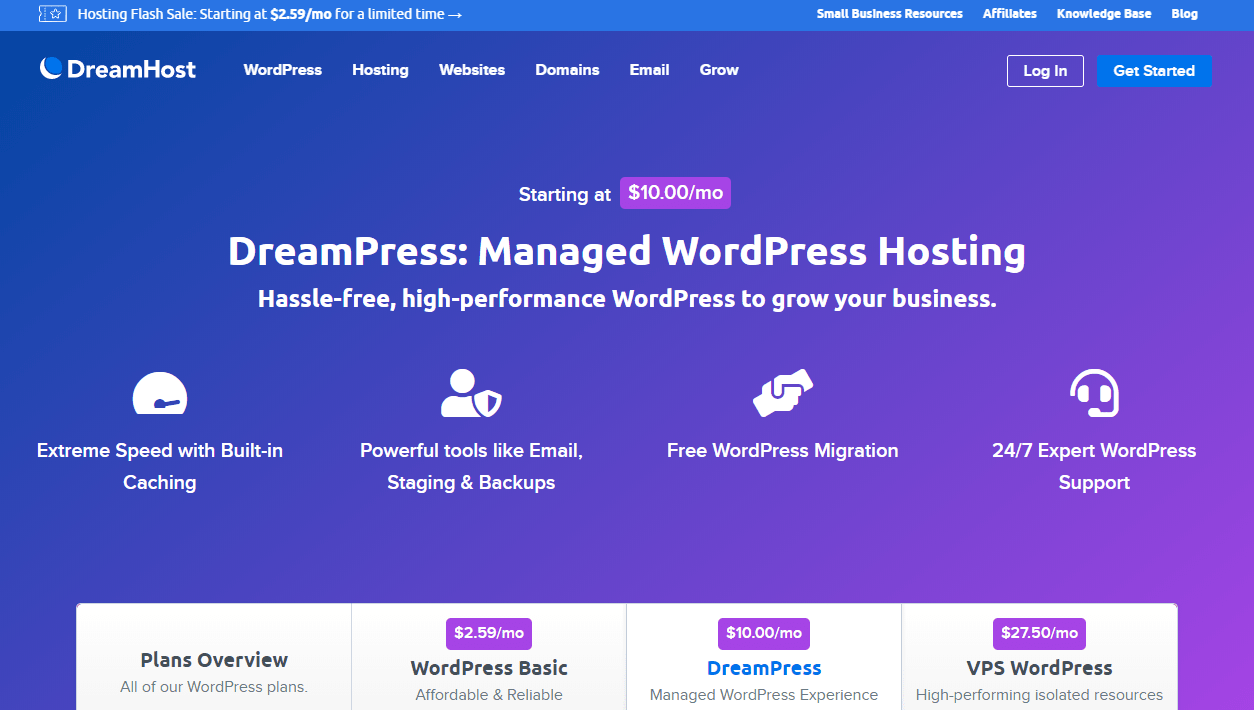Open the Hosting Flash Sale banner link
Viewport: 1254px width, 710px height.
click(x=270, y=14)
